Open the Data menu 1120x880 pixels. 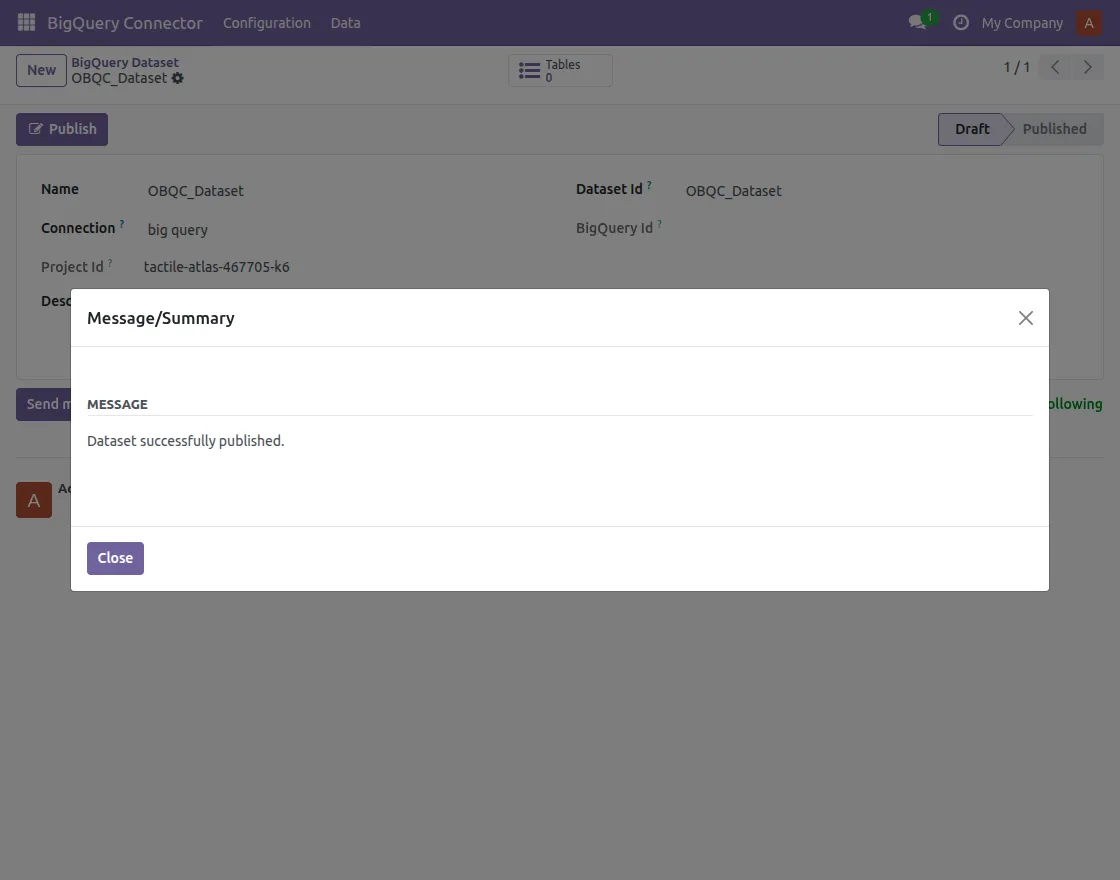pos(345,22)
